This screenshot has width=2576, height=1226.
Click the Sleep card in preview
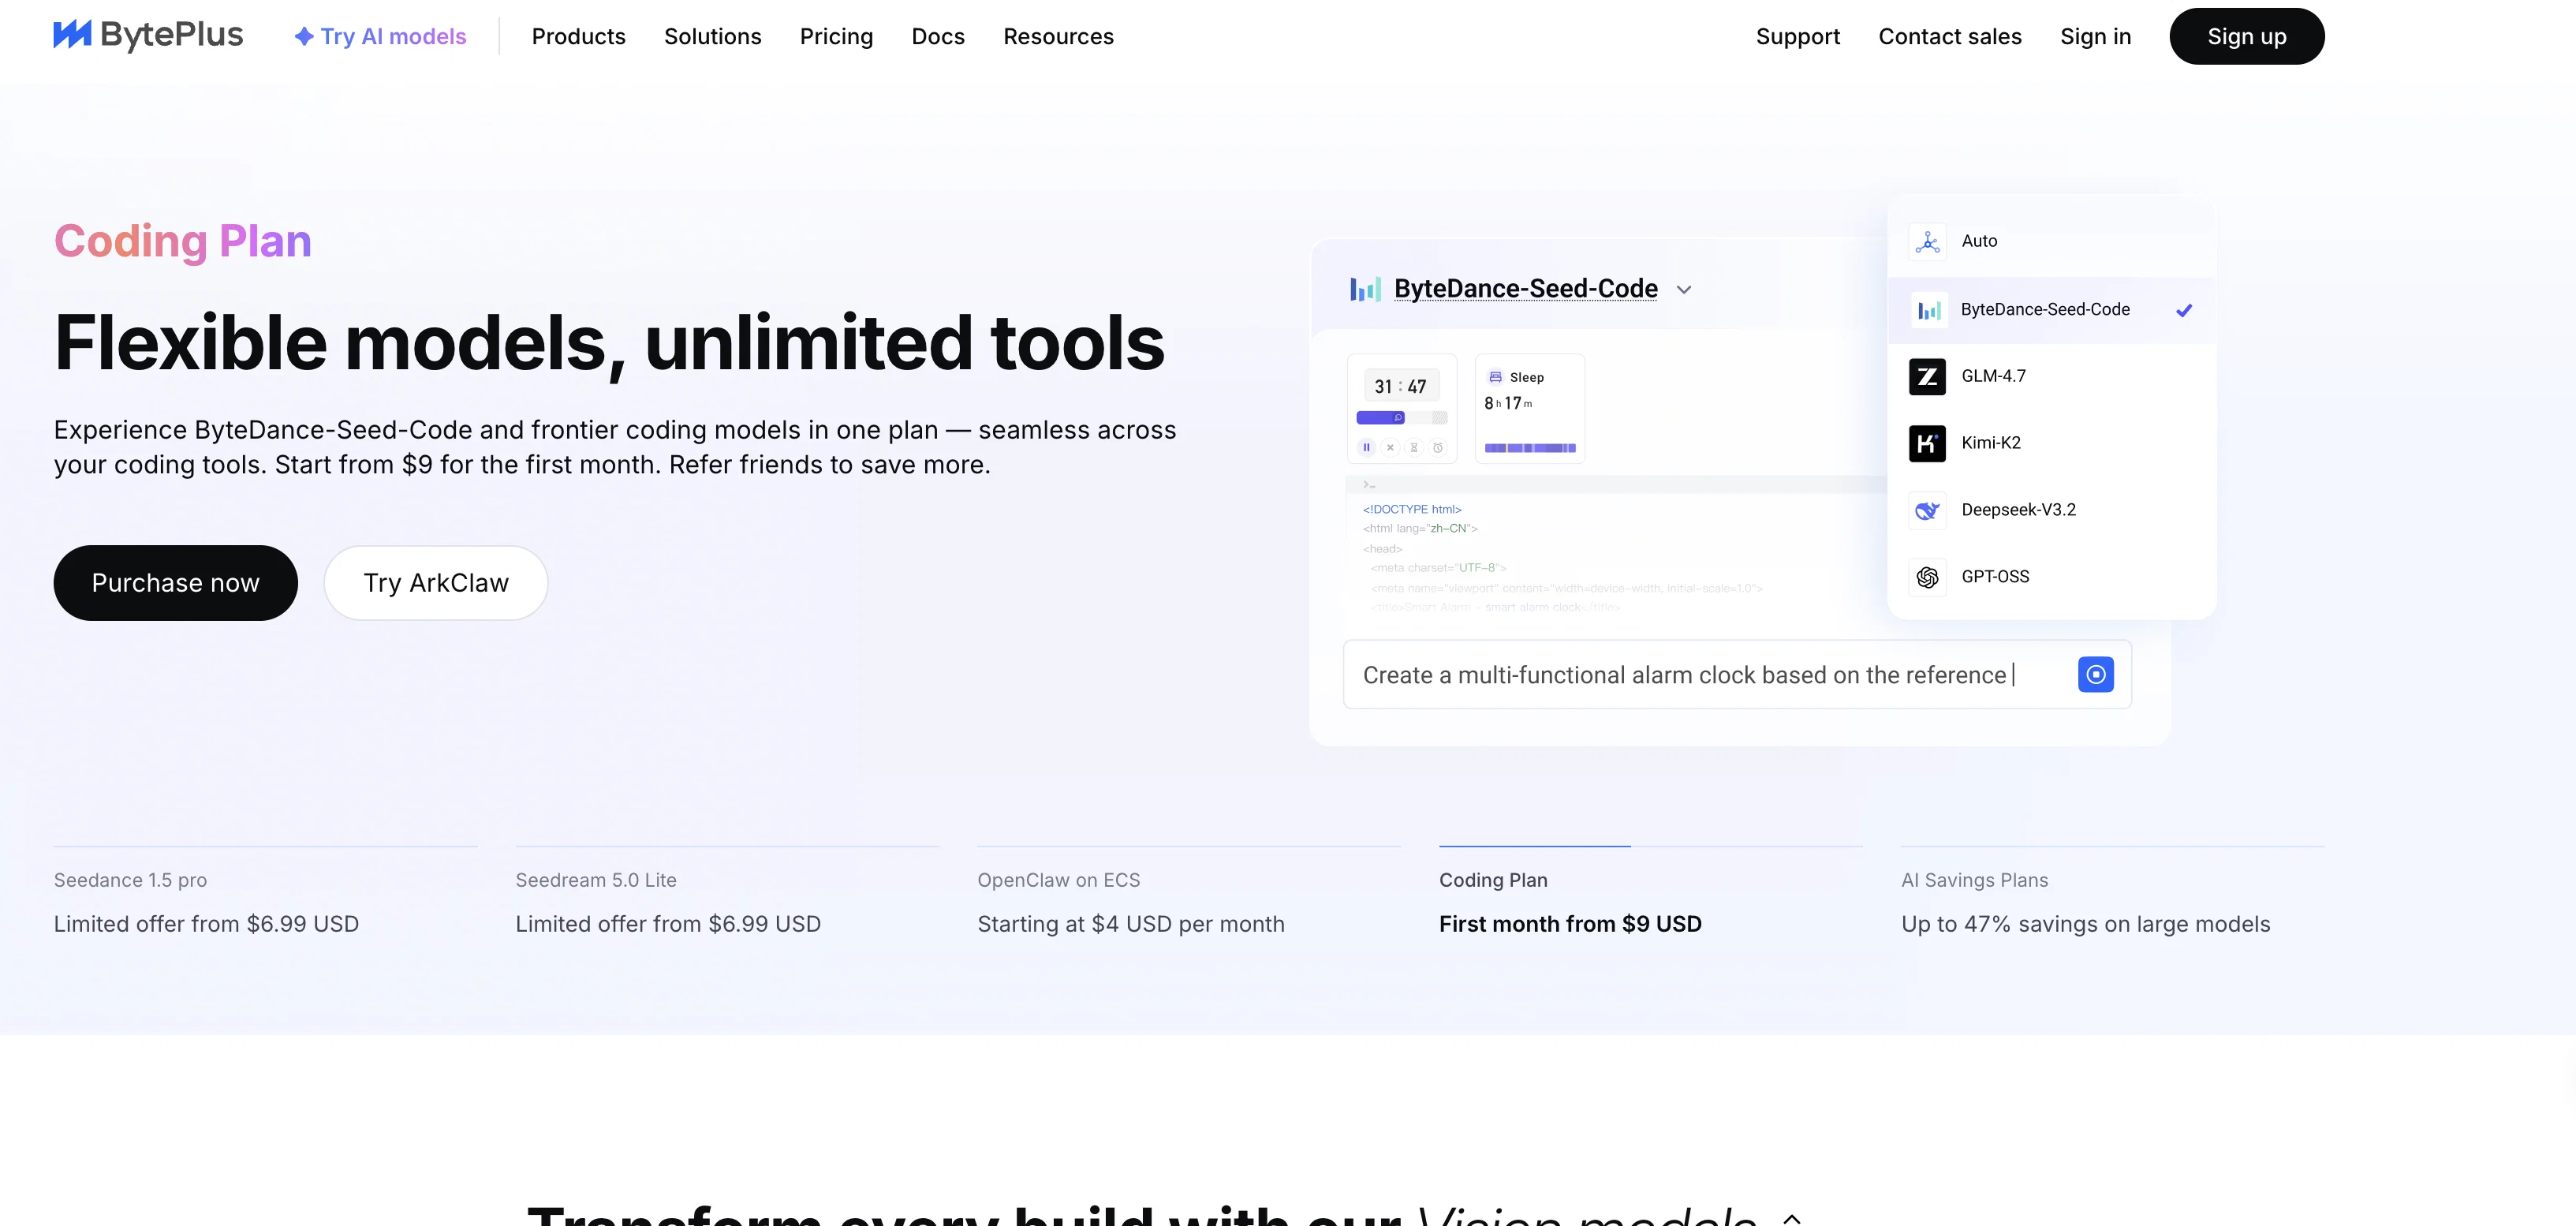[1529, 408]
